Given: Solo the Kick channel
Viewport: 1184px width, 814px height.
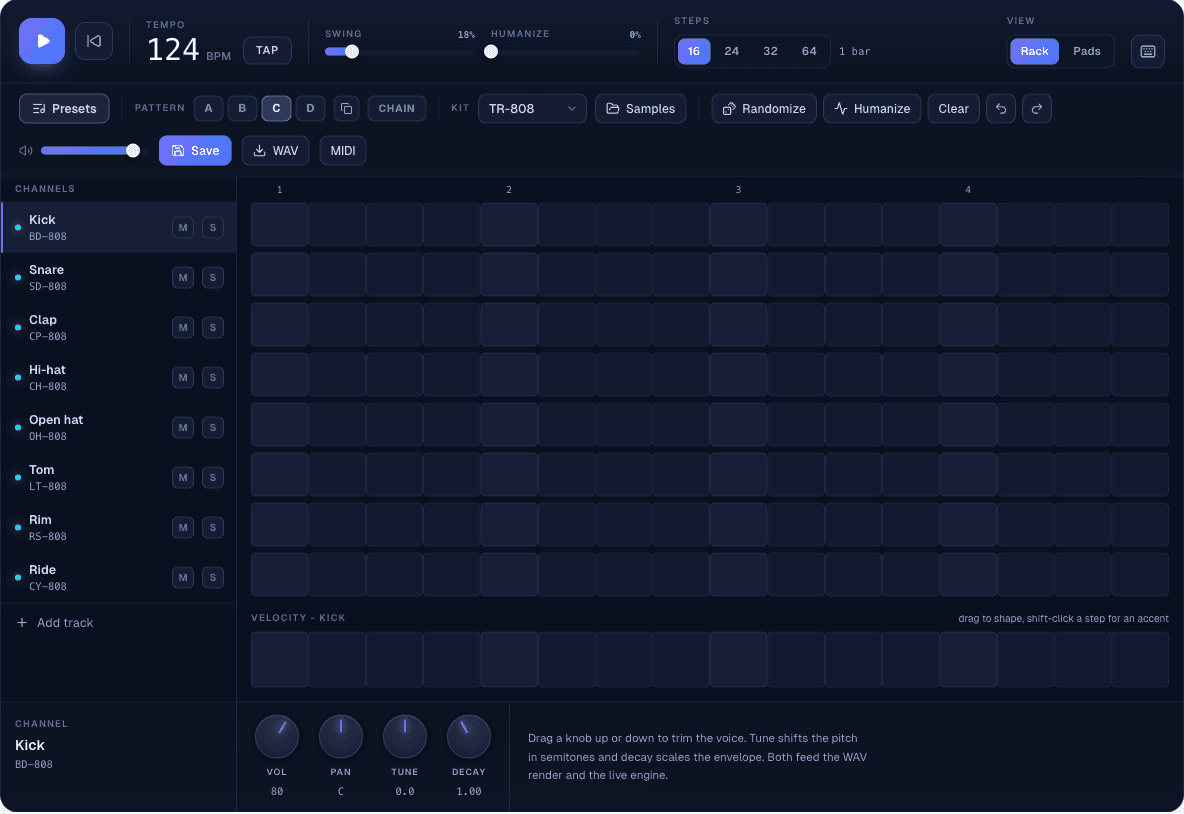Looking at the screenshot, I should point(213,227).
